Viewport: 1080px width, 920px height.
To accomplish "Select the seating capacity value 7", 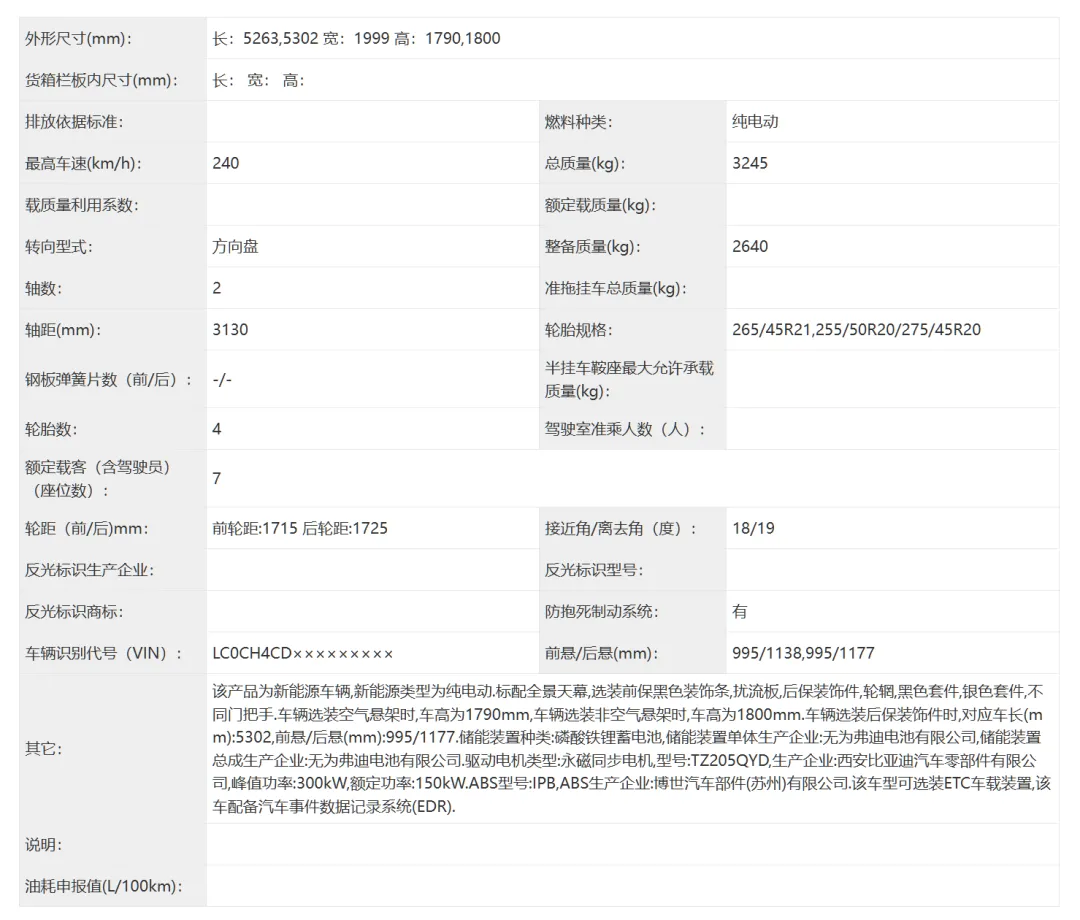I will click(217, 479).
